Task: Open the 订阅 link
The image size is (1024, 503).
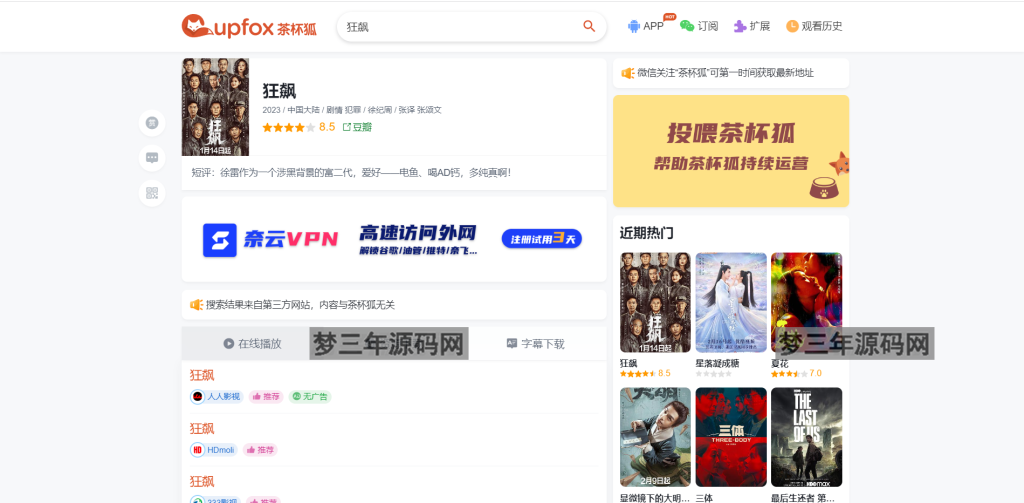Action: pos(699,26)
